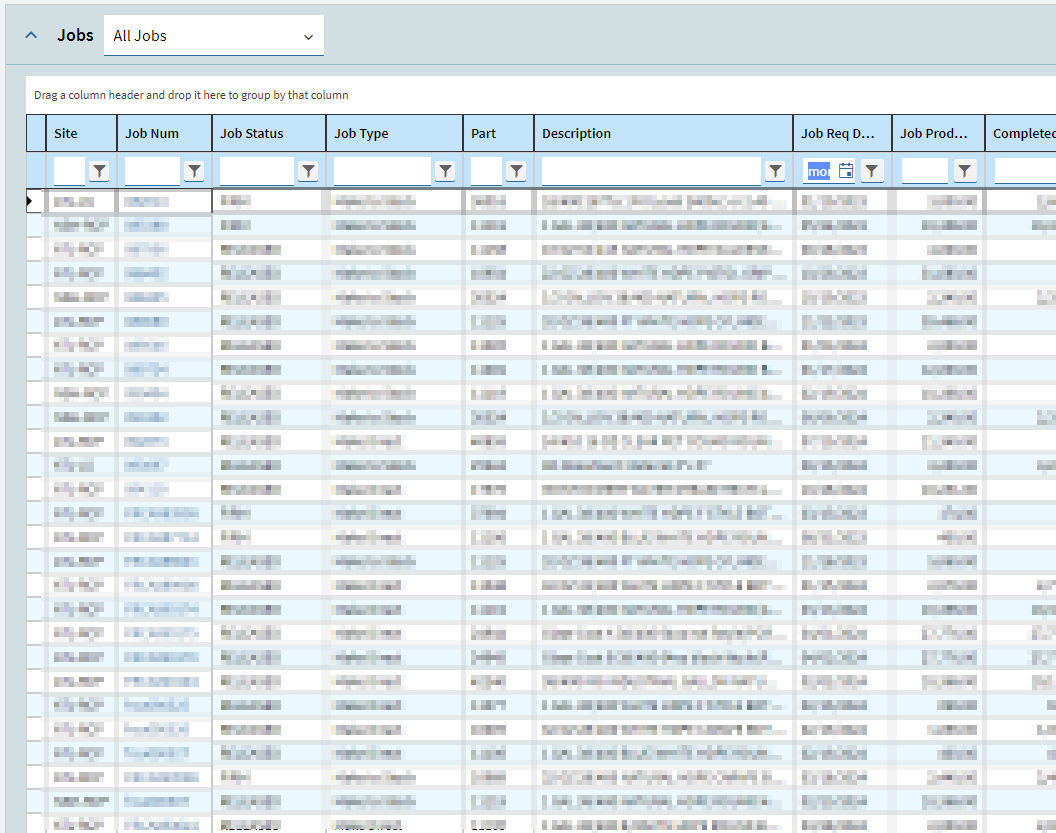The image size is (1056, 833).
Task: Sort by the Job Req D... column header
Action: click(x=843, y=133)
